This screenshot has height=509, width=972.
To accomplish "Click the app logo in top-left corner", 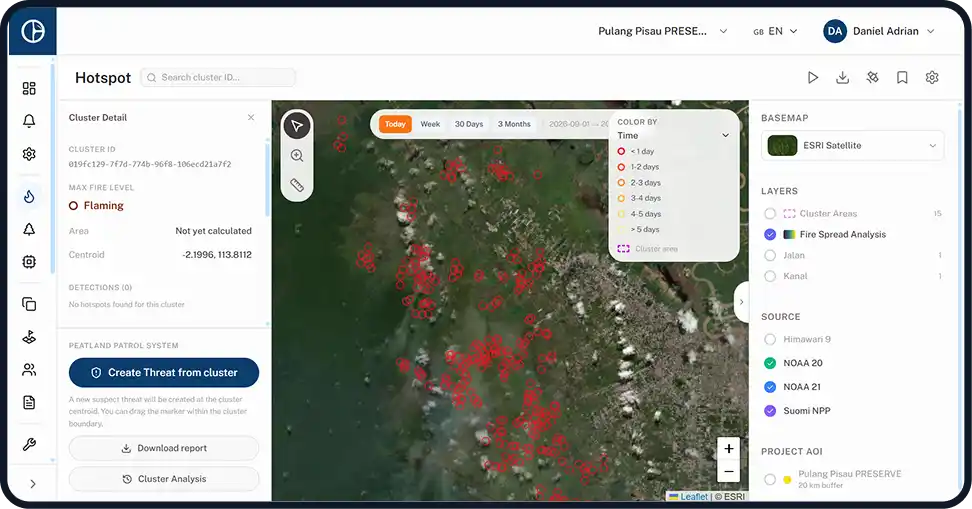I will pos(33,31).
